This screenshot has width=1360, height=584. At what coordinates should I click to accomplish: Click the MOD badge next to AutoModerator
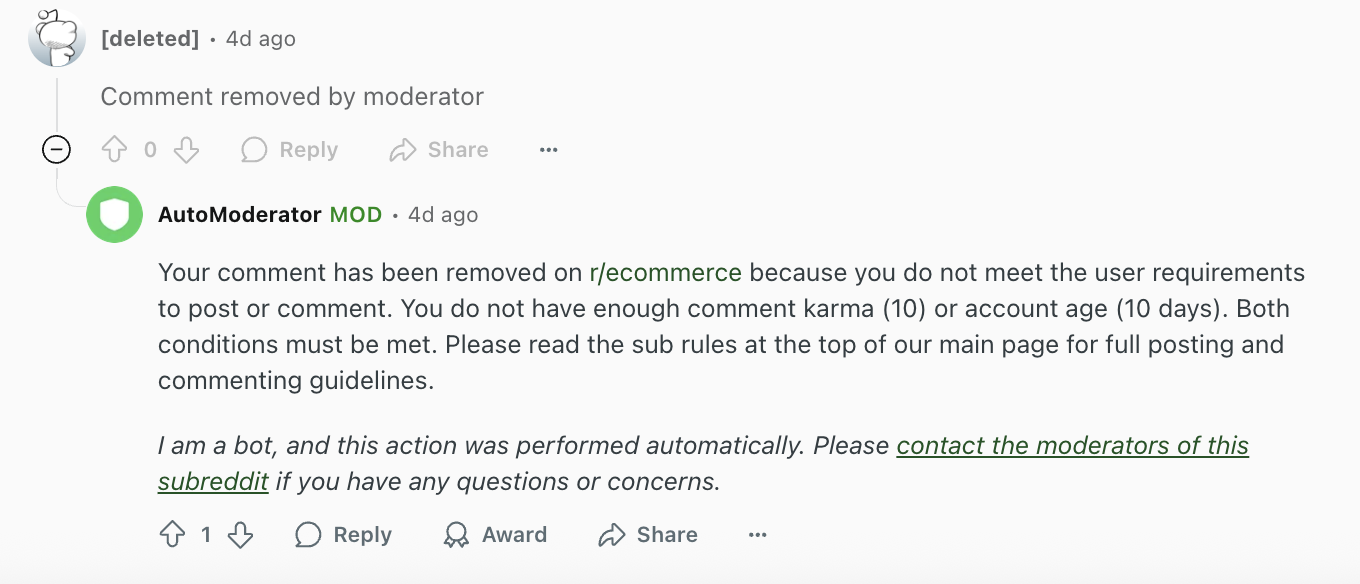pos(355,214)
